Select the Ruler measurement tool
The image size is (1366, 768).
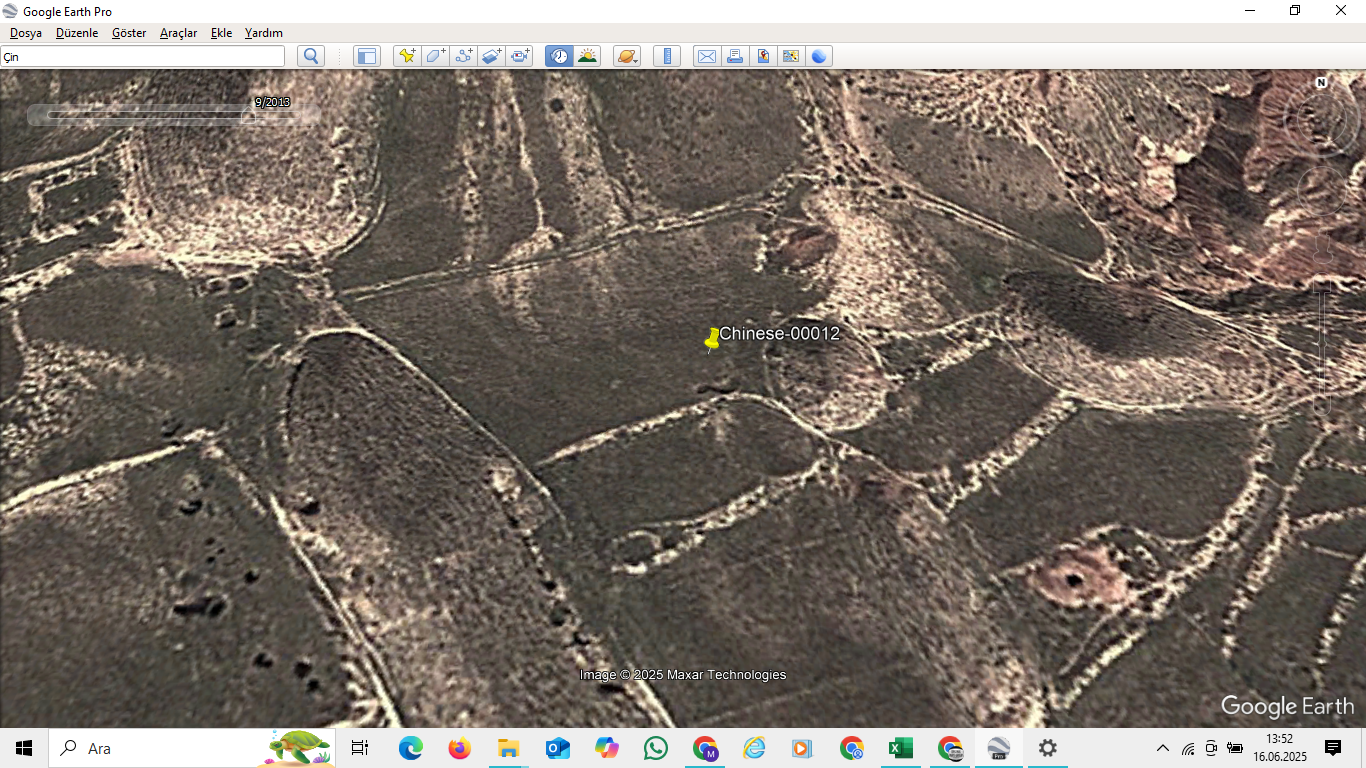pyautogui.click(x=667, y=56)
